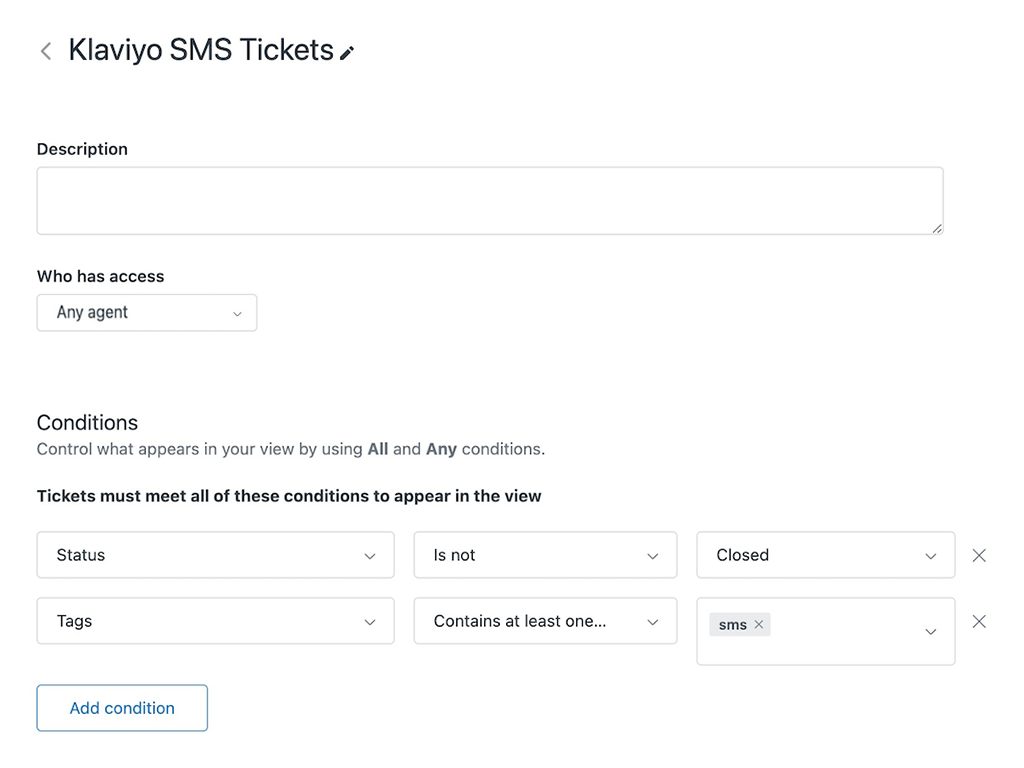
Task: Delete the Tags condition row
Action: click(x=979, y=621)
